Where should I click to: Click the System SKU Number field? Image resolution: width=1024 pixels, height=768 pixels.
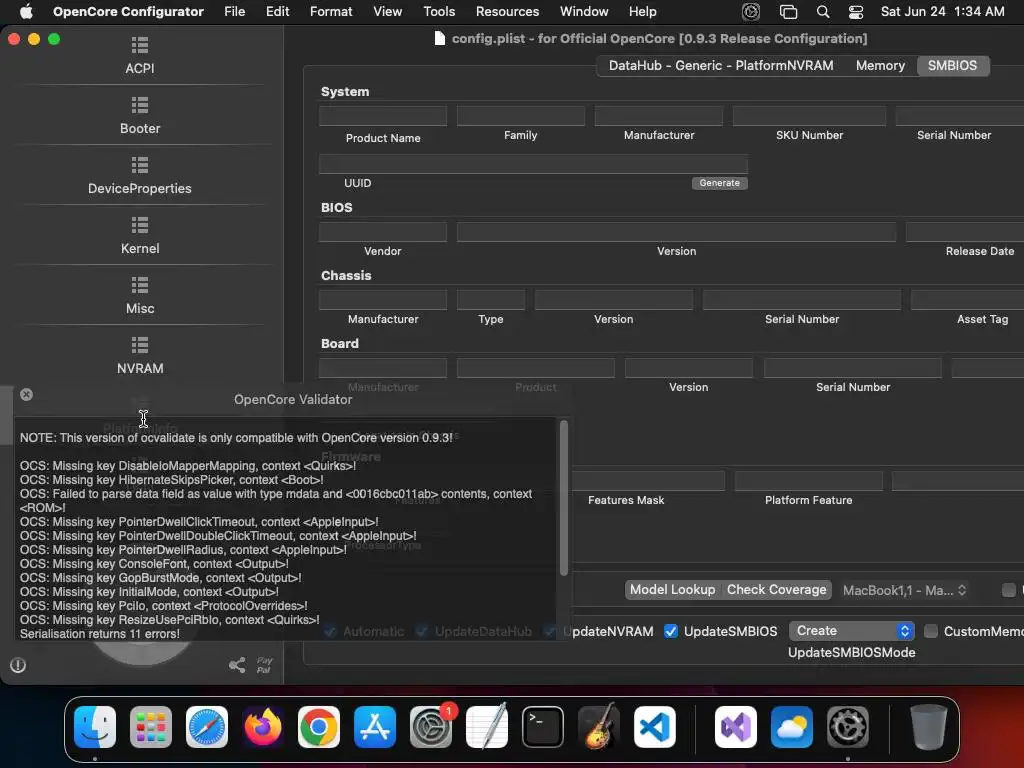click(x=809, y=116)
